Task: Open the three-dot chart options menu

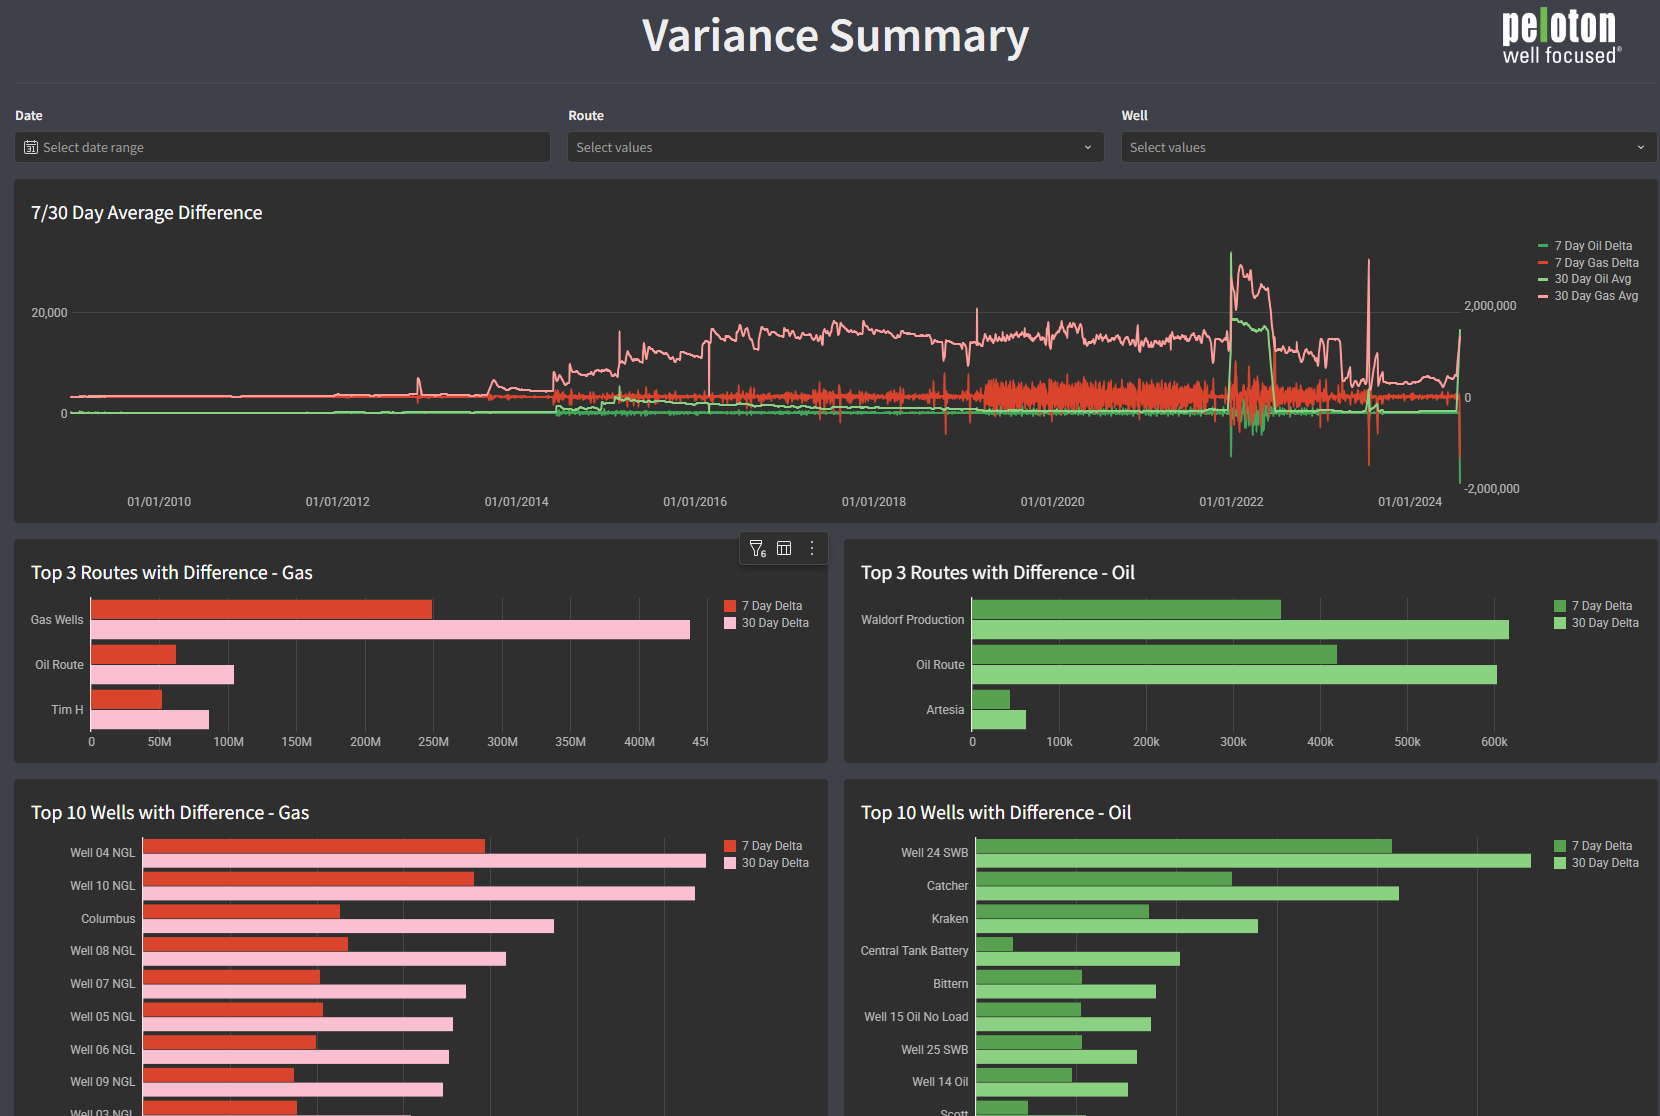Action: [x=812, y=548]
